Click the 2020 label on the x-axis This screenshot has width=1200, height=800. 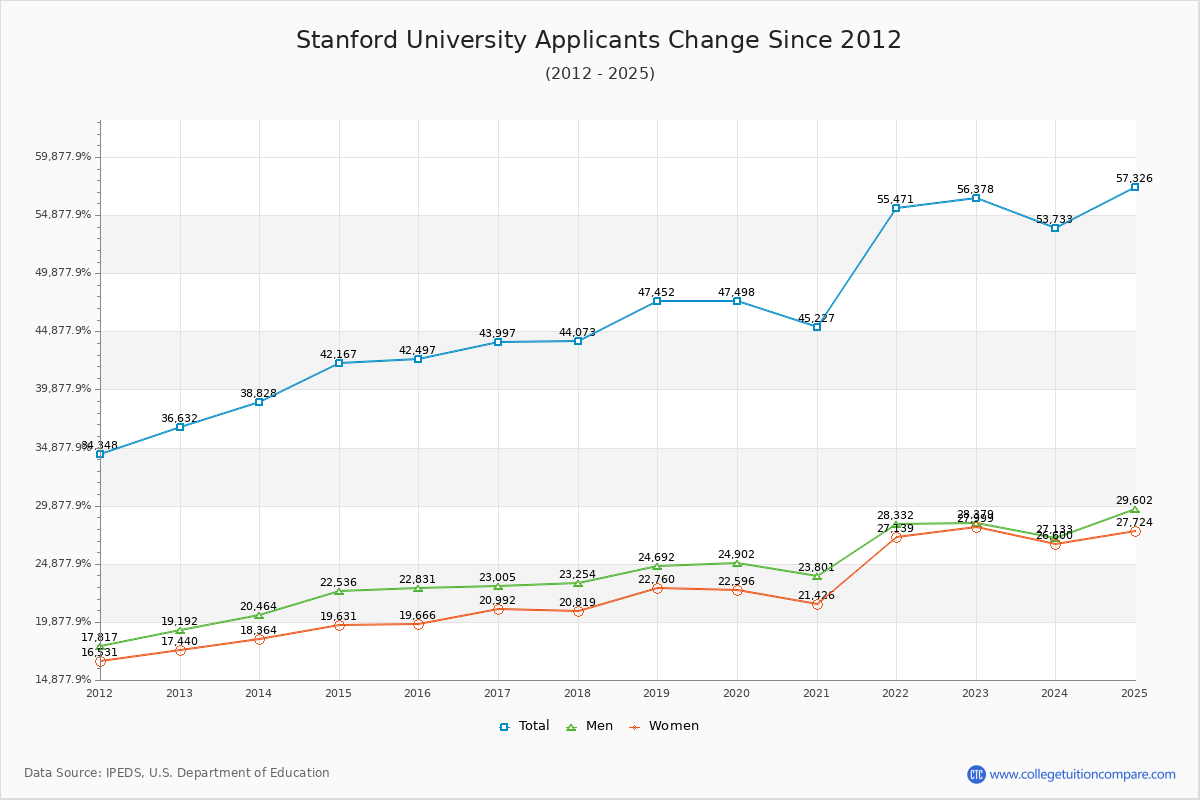click(736, 693)
